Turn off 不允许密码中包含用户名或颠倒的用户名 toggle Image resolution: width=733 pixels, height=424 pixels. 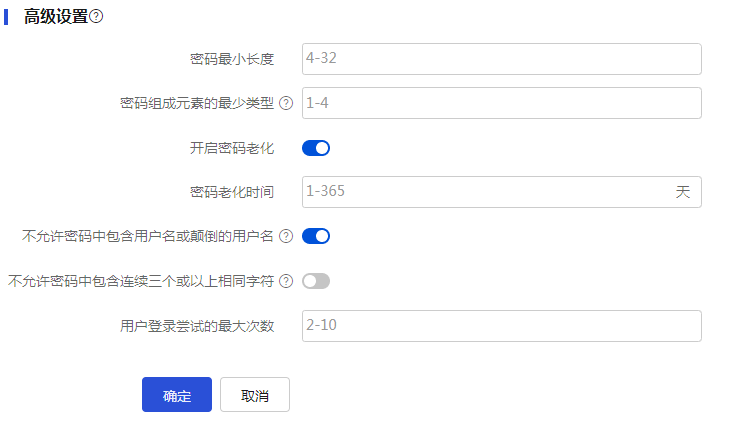point(316,237)
